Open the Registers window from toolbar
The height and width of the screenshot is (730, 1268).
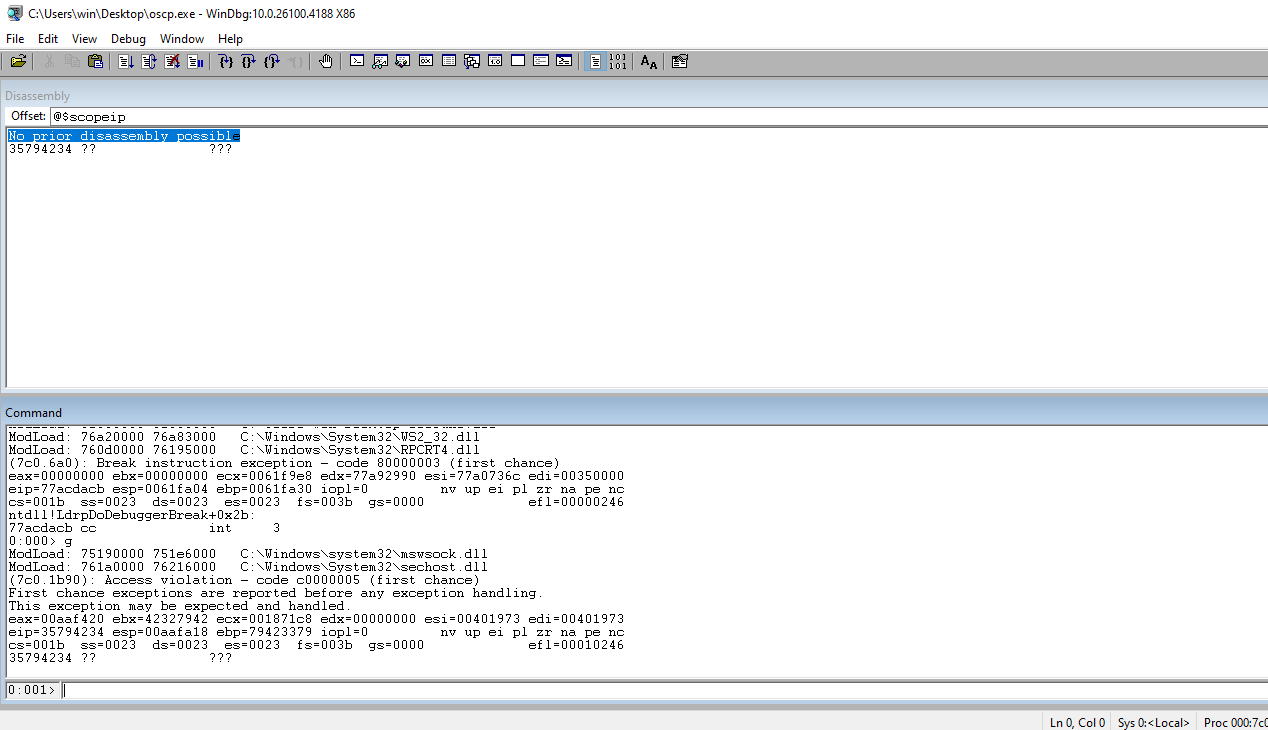coord(425,62)
